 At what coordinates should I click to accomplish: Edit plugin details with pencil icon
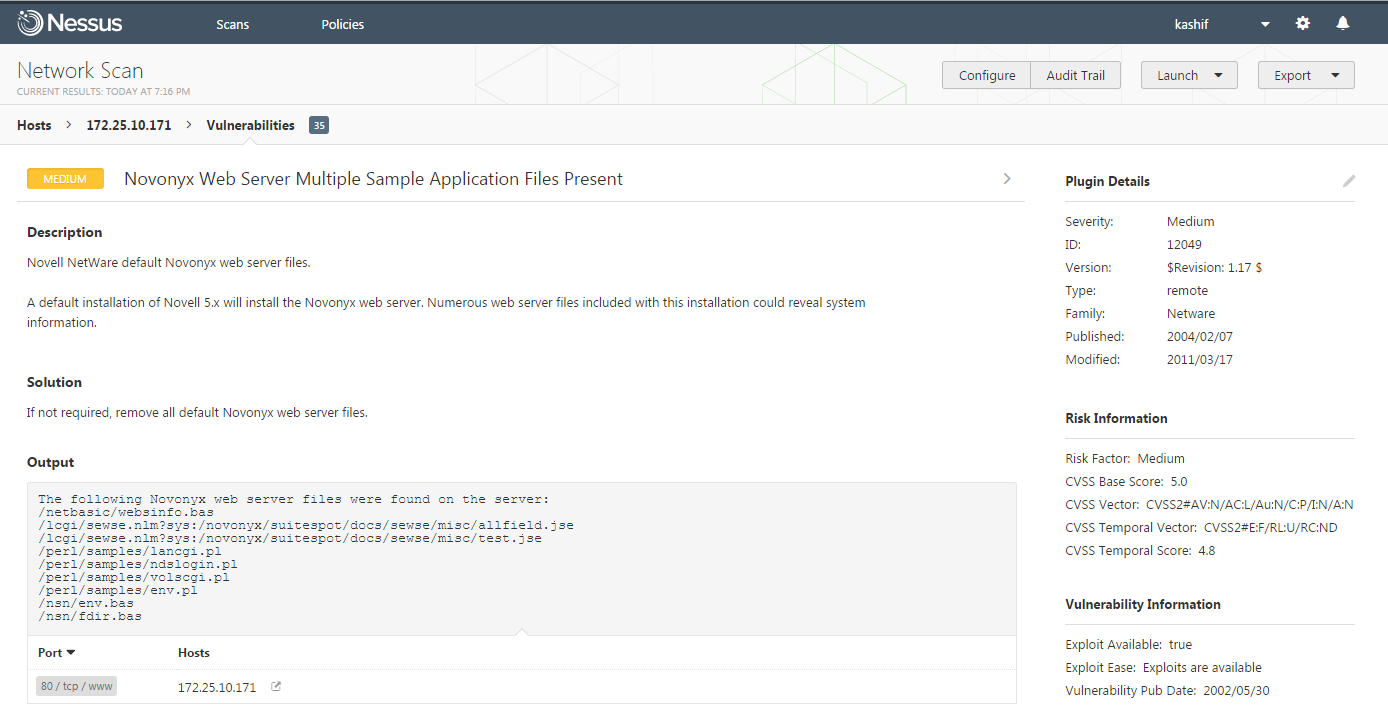coord(1349,181)
